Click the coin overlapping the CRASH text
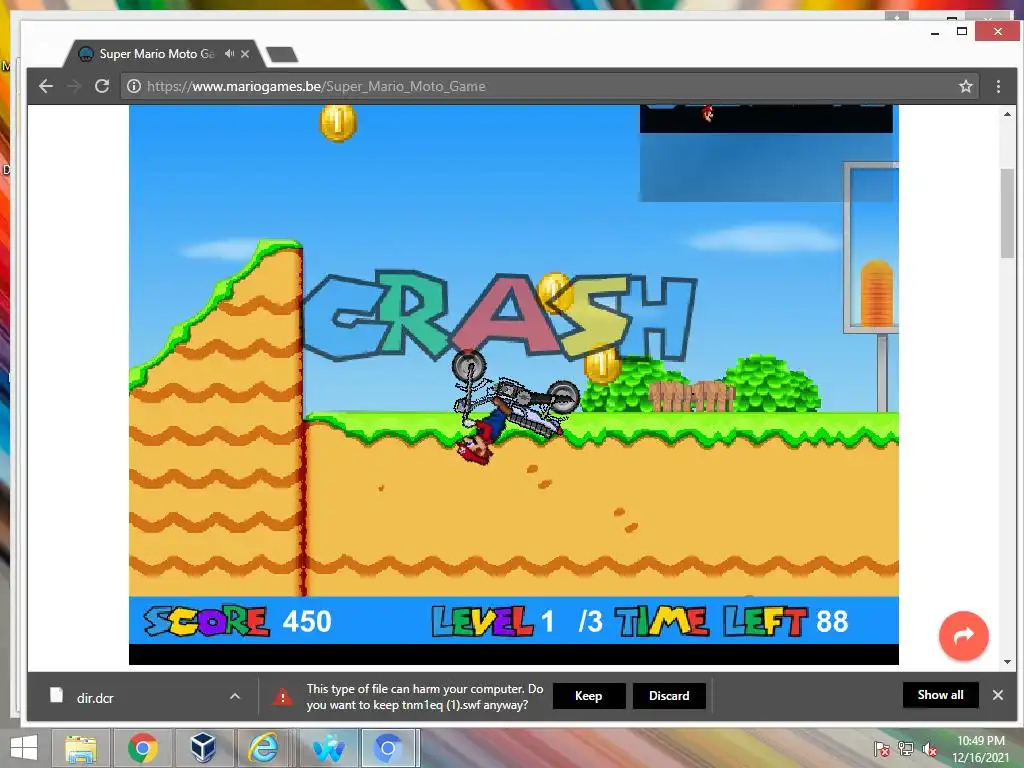Viewport: 1024px width, 768px height. (x=555, y=293)
